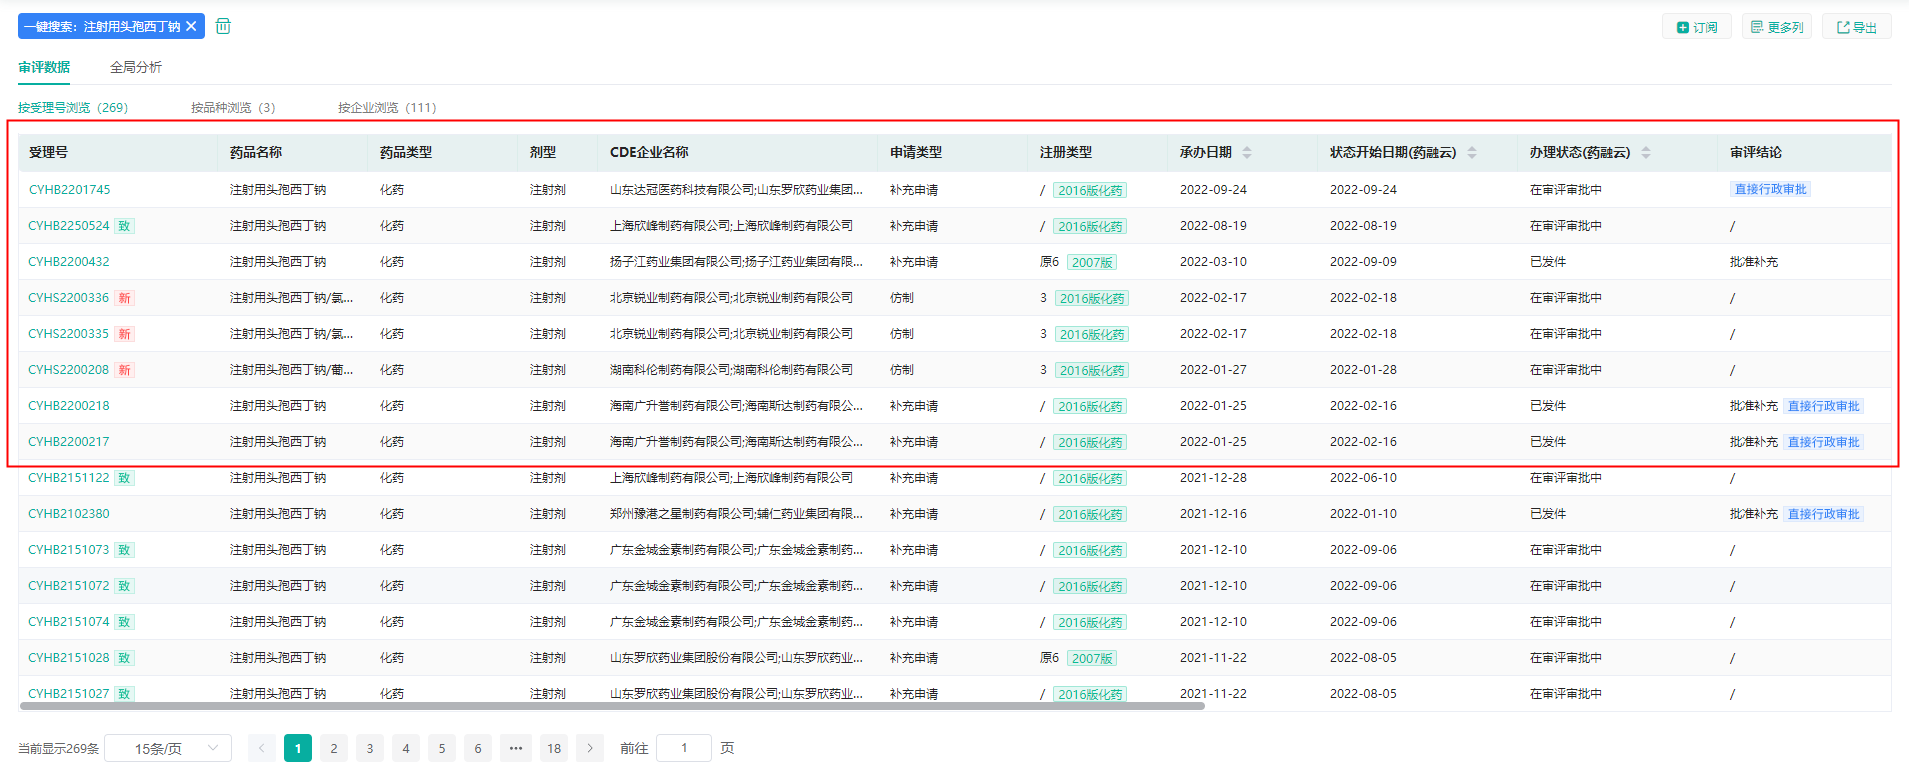Export data using the 导出 button
The height and width of the screenshot is (768, 1909).
coord(1856,27)
